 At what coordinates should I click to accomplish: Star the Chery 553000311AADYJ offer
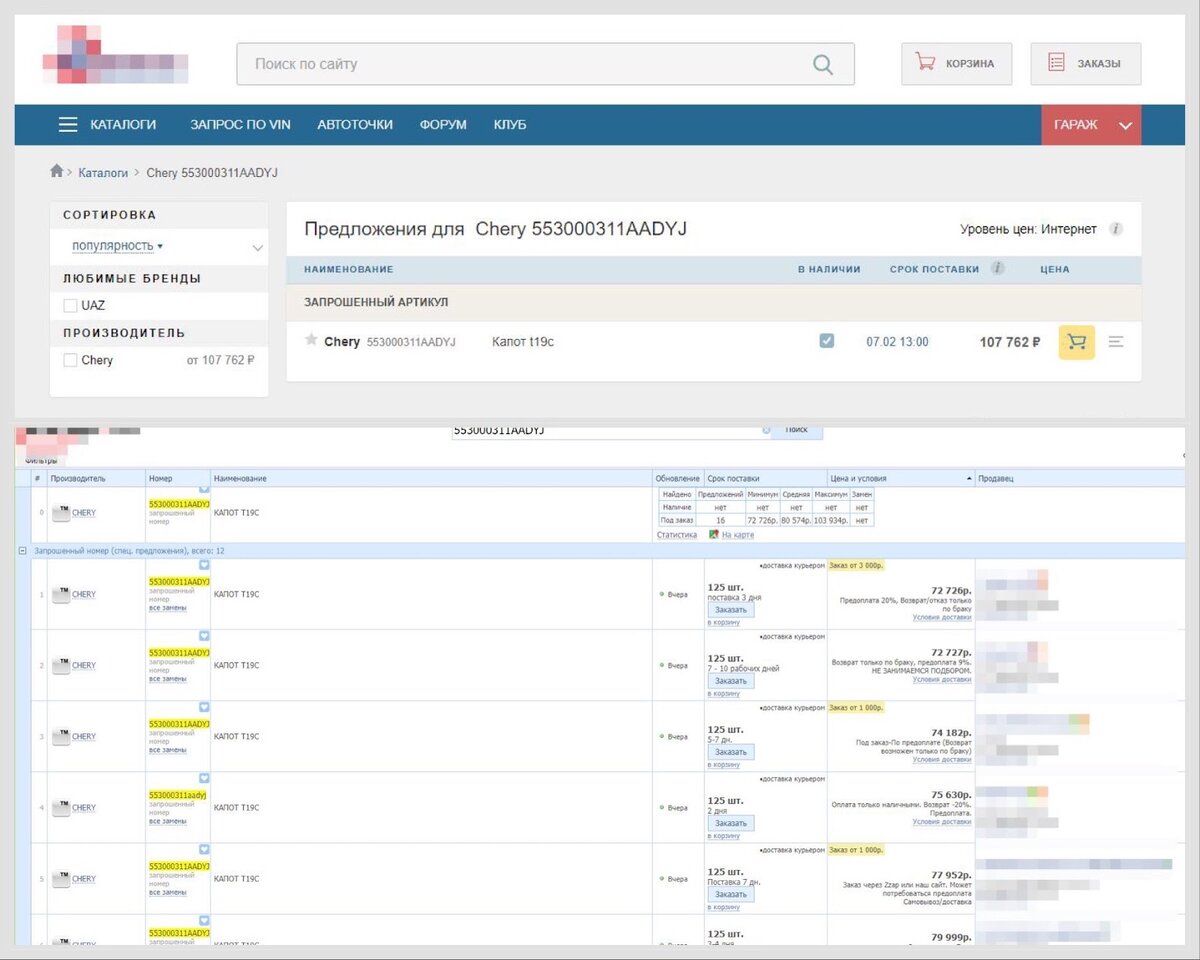pos(311,340)
